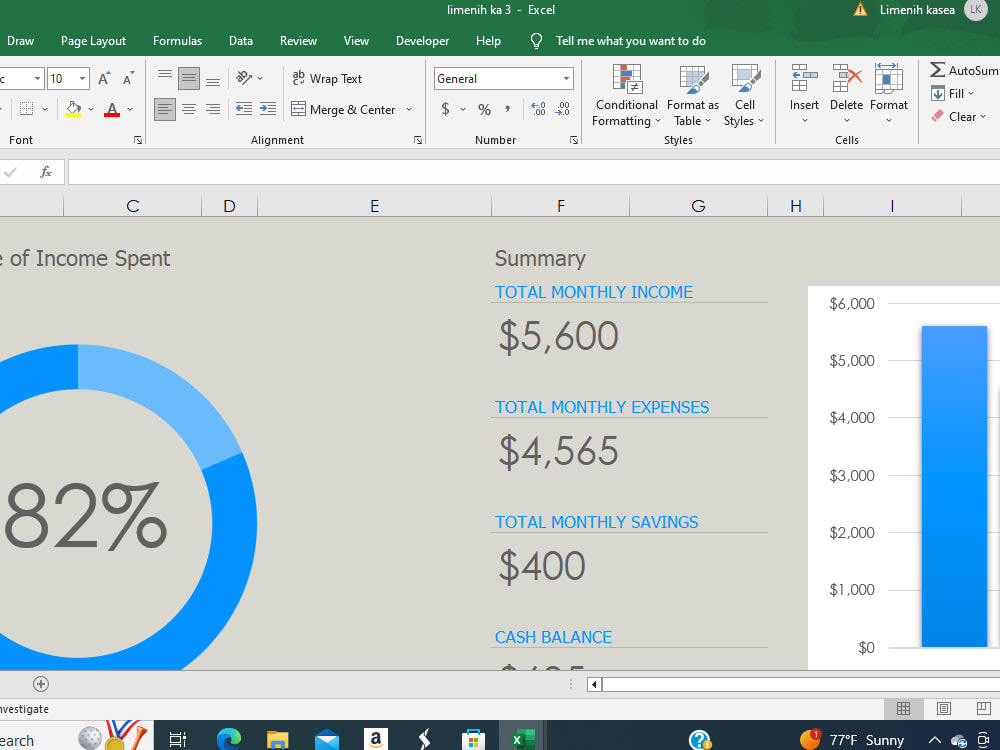Viewport: 1000px width, 750px height.
Task: Expand Merge & Center options arrow
Action: coord(409,110)
